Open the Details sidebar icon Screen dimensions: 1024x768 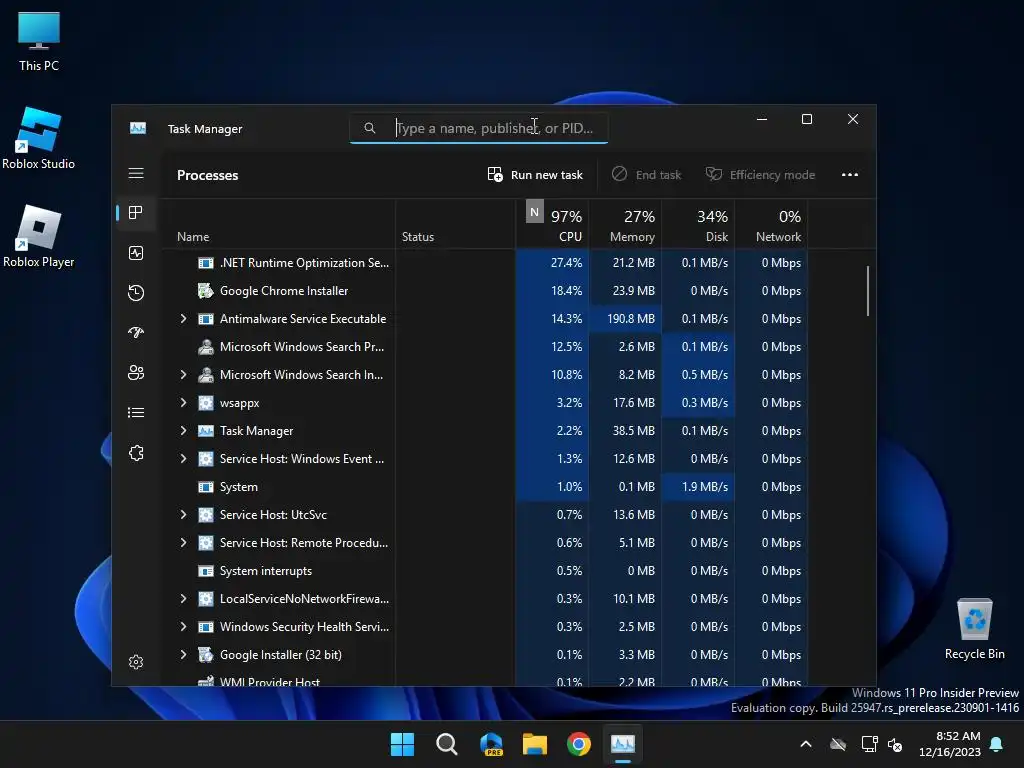[136, 413]
